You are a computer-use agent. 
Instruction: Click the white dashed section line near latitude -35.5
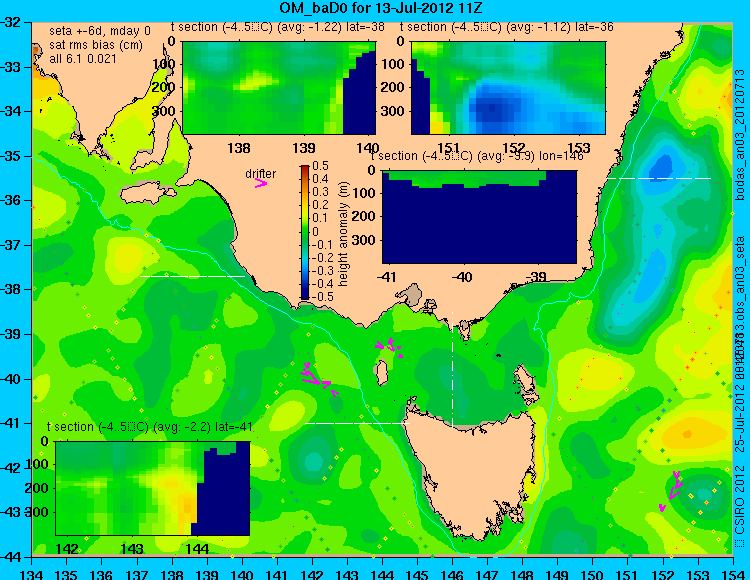[x=659, y=178]
